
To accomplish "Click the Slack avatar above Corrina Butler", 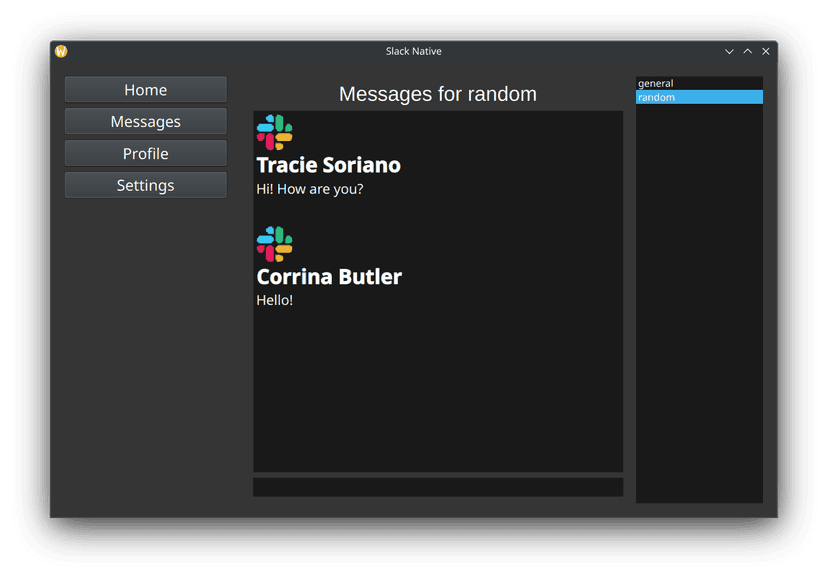I will 274,244.
